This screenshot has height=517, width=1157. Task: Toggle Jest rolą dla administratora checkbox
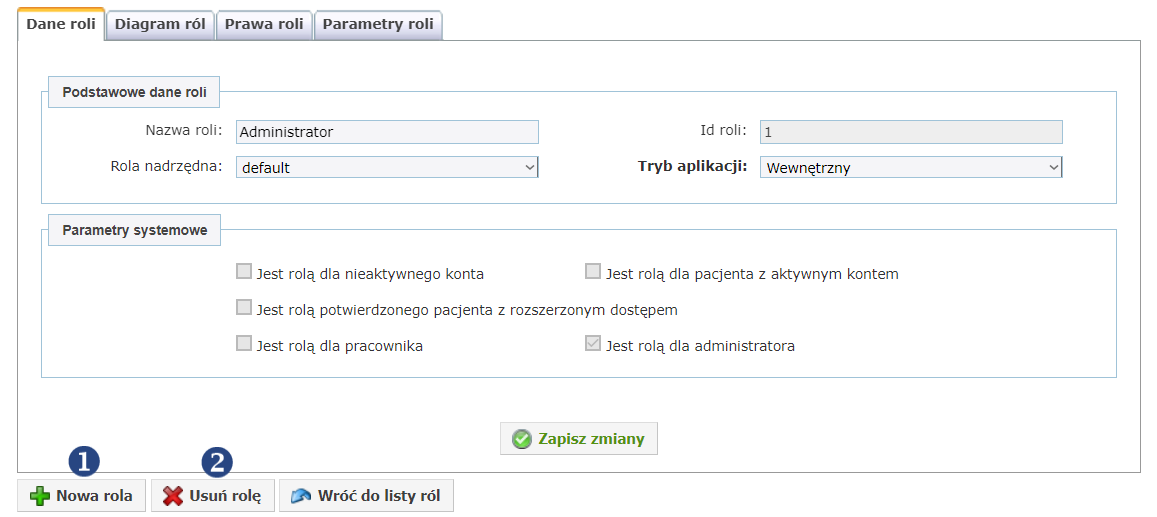pos(593,344)
